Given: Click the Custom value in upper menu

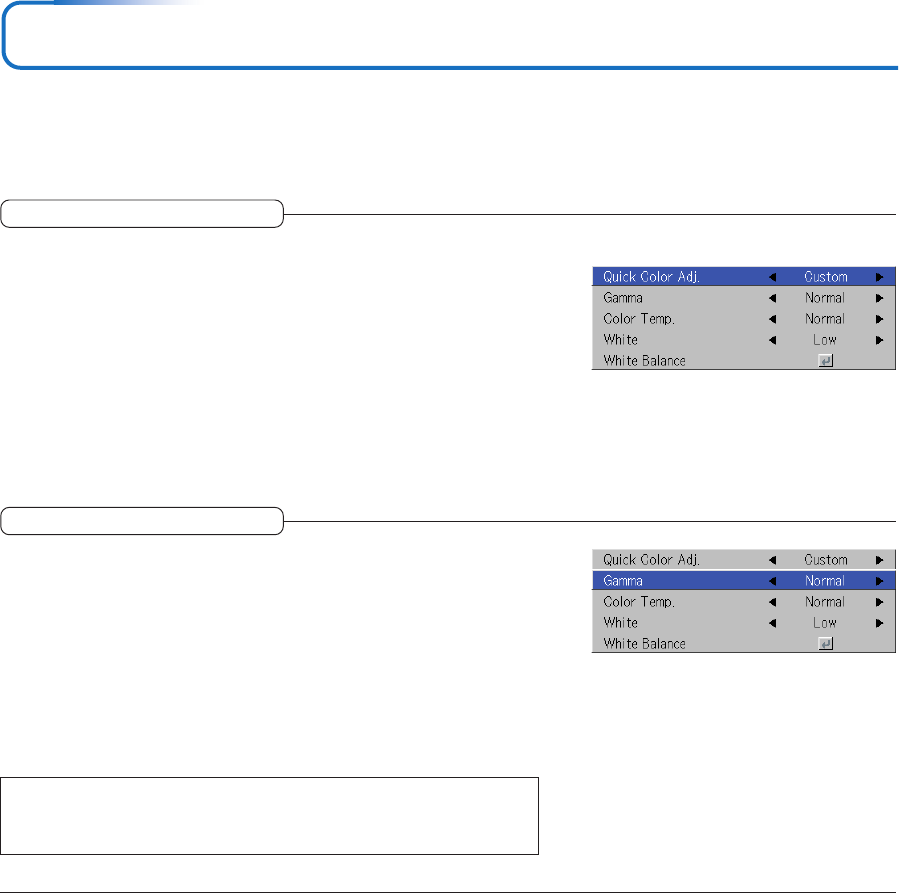Looking at the screenshot, I should point(825,277).
